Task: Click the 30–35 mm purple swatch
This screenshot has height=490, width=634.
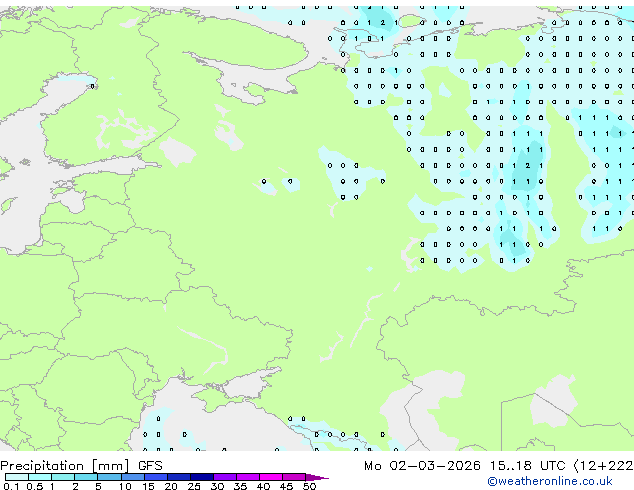Action: point(225,477)
